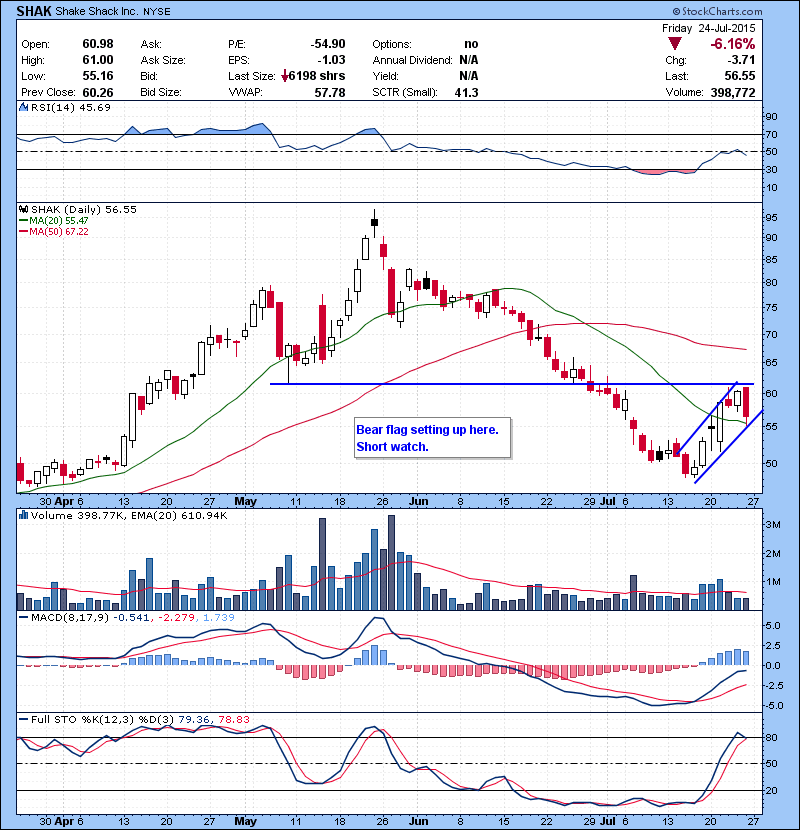Click the Bid Size label
Viewport: 800px width, 830px height.
161,92
